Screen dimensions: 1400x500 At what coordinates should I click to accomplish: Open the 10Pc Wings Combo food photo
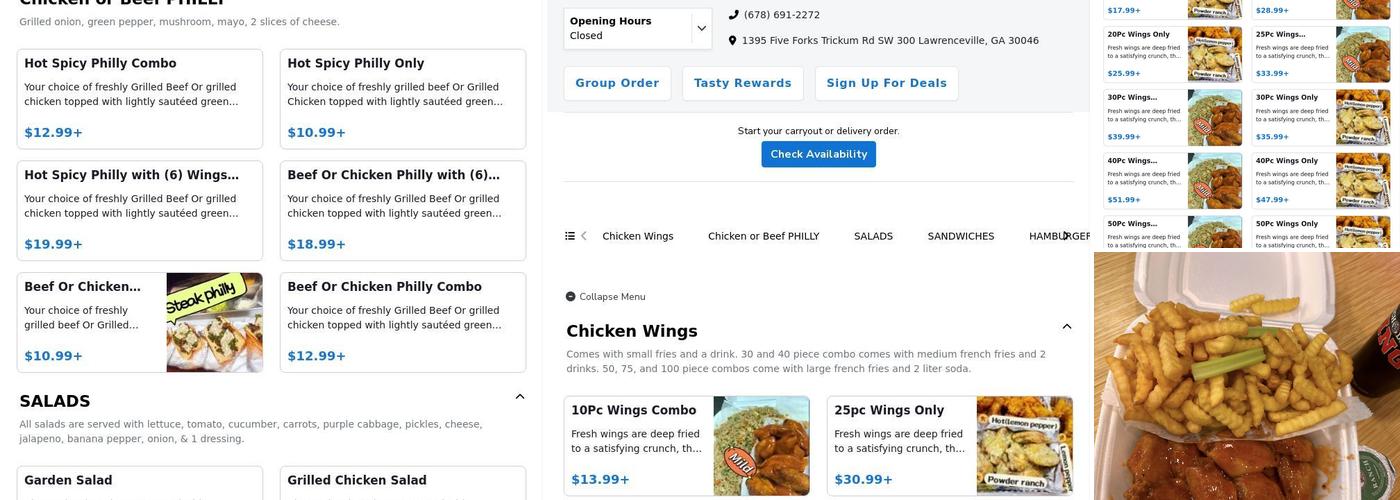[761, 446]
